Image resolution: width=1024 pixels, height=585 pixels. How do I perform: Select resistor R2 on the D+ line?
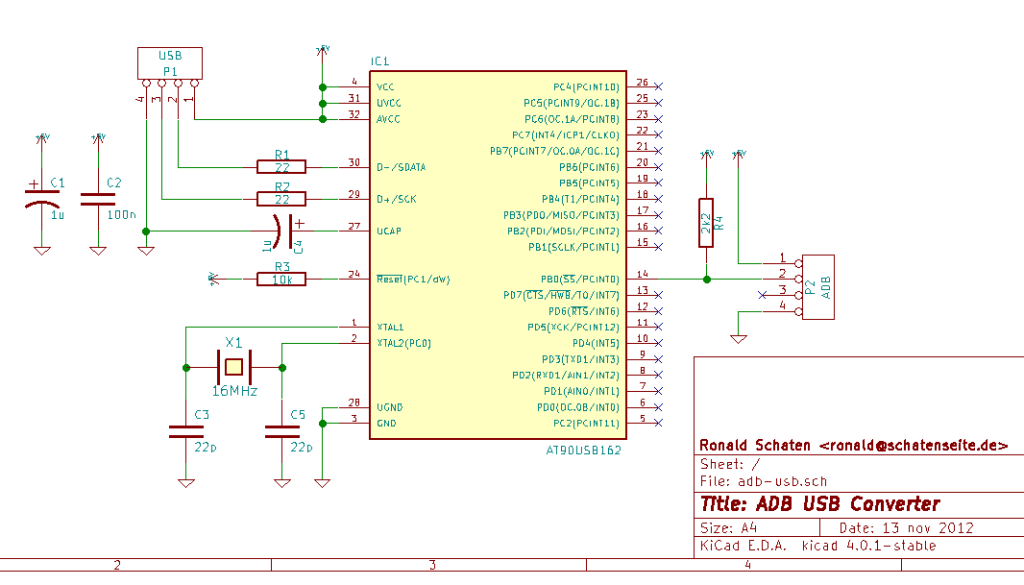click(282, 198)
